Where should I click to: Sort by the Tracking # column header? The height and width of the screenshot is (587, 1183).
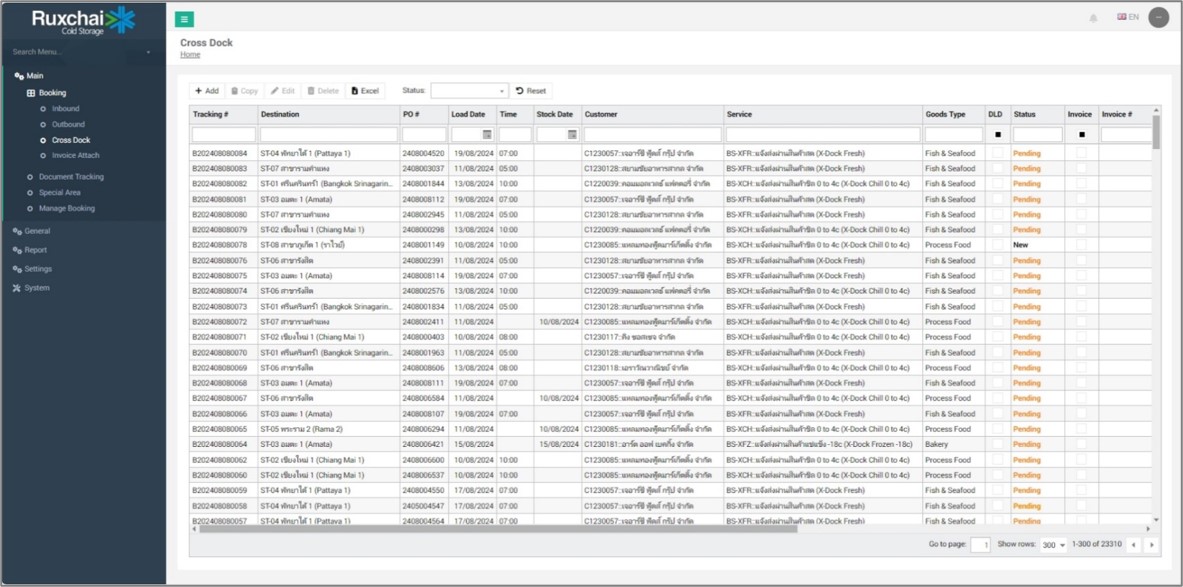(x=223, y=114)
